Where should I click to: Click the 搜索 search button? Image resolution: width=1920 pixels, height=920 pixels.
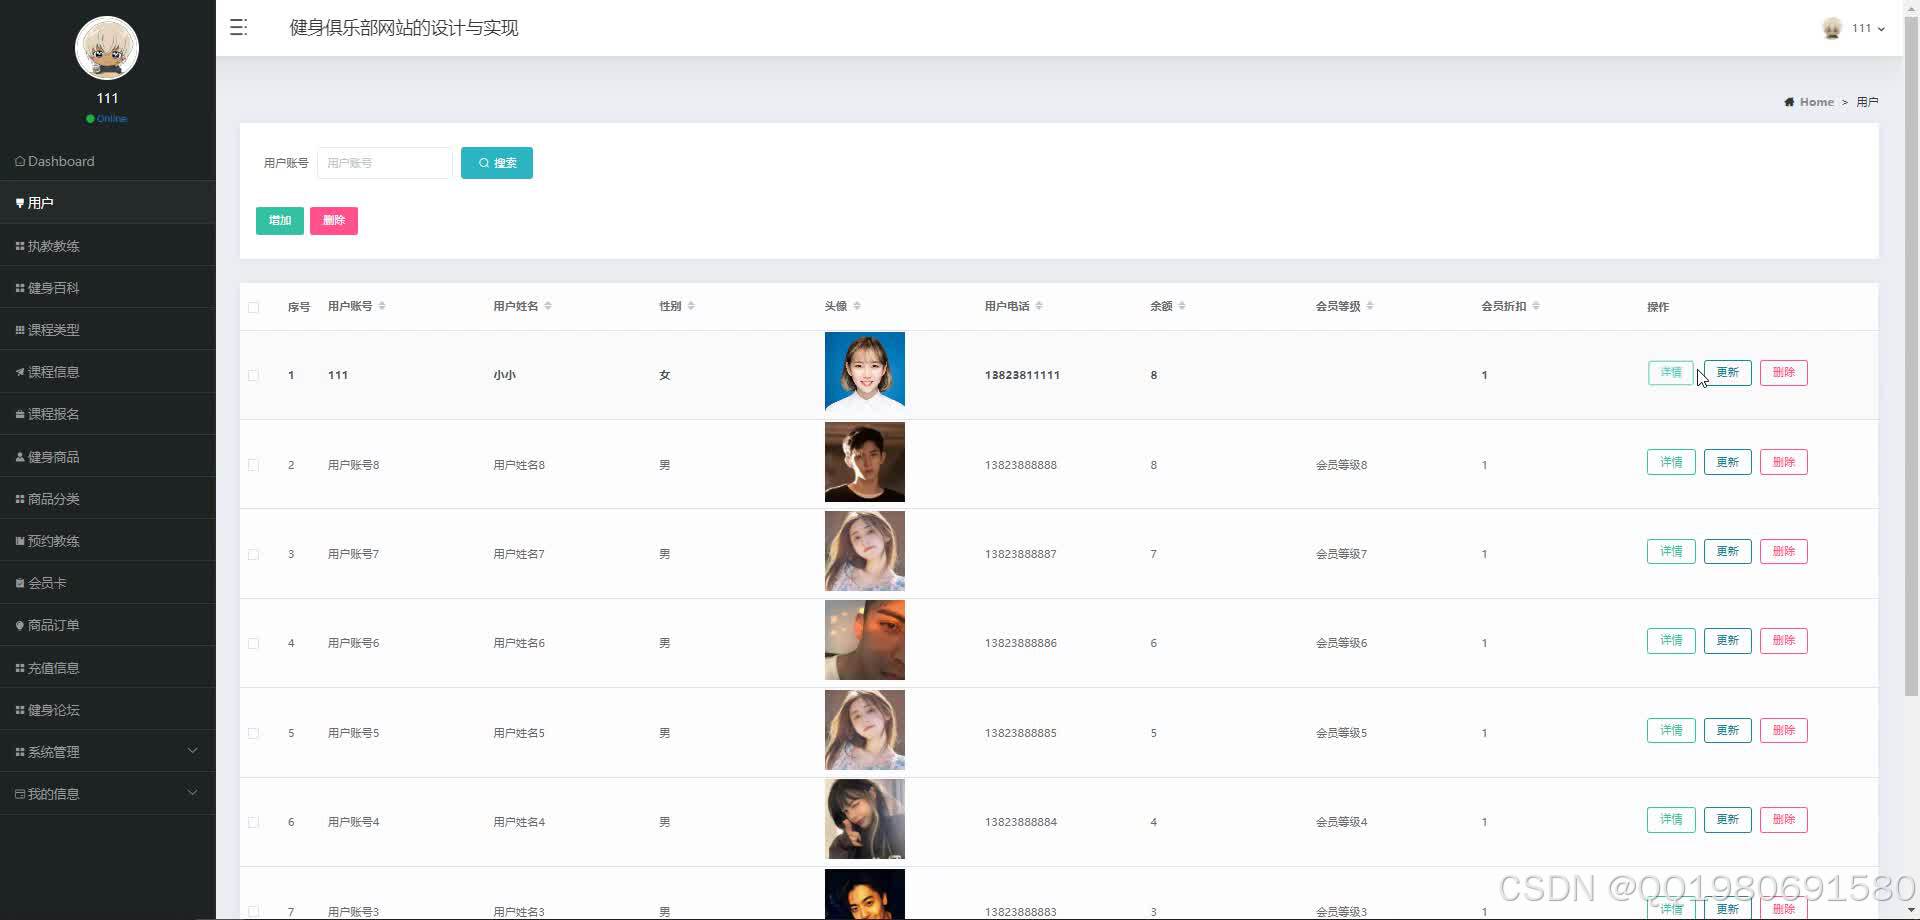point(497,163)
